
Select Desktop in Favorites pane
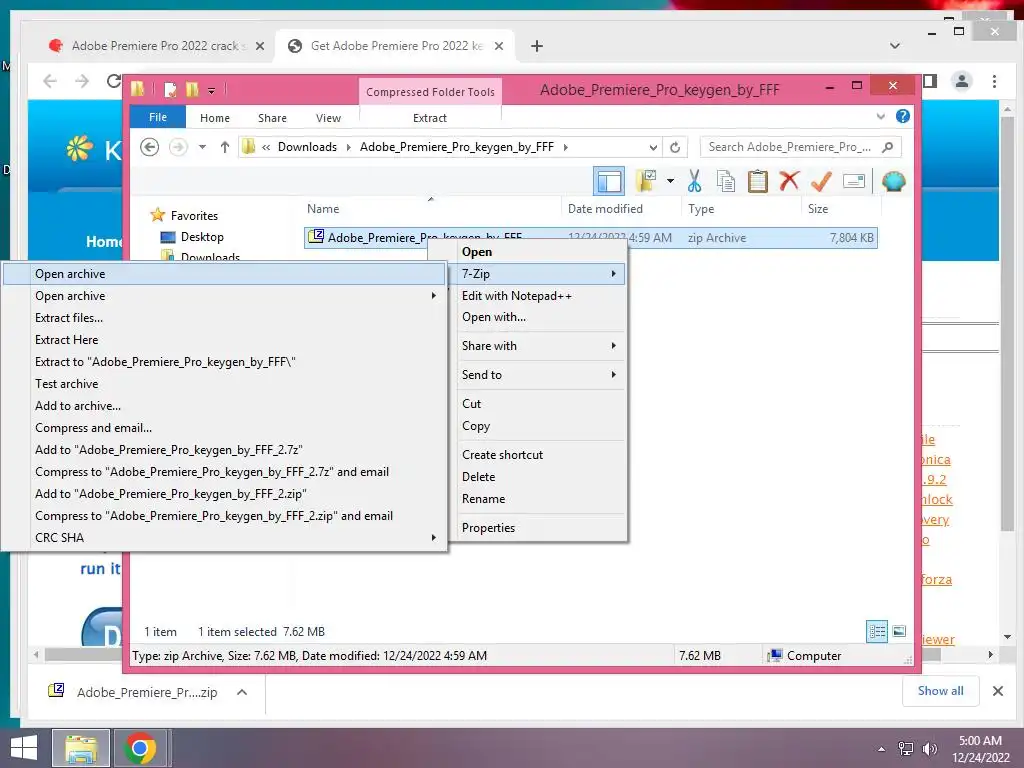202,237
